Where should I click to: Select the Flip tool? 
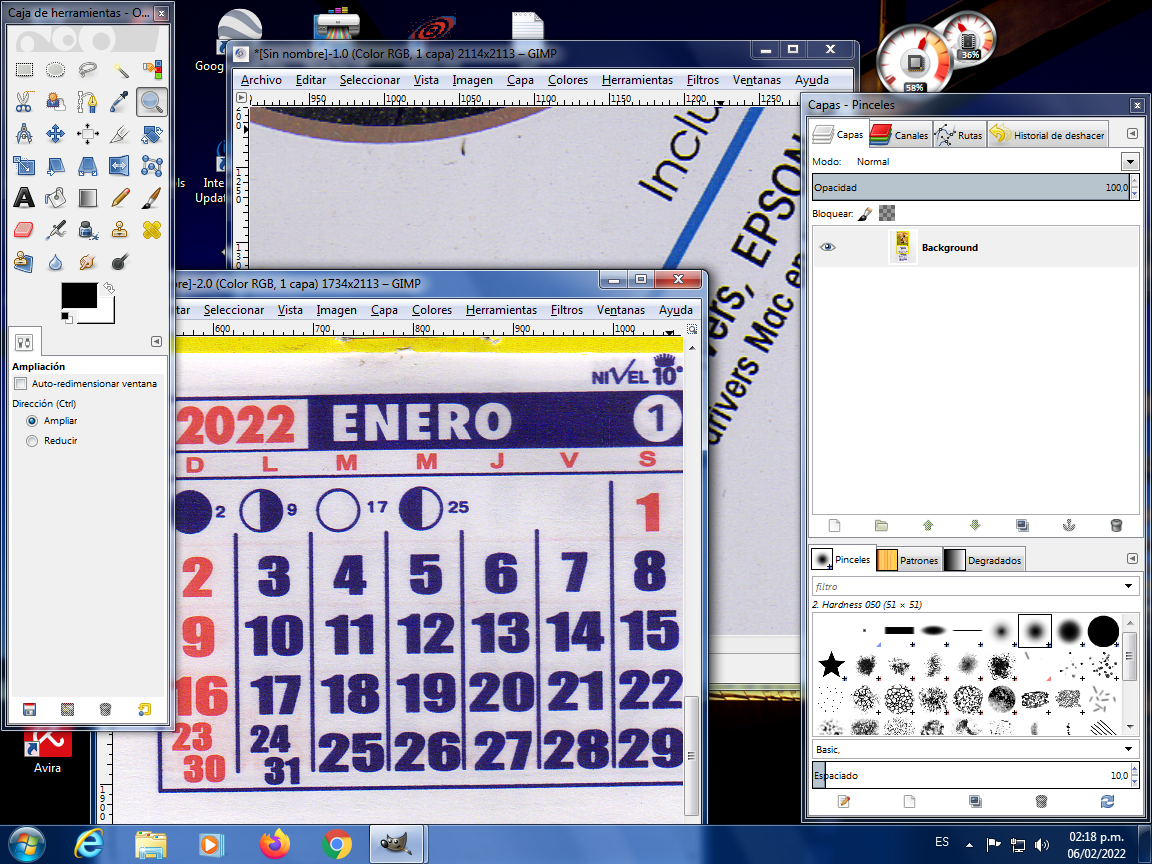[x=120, y=166]
